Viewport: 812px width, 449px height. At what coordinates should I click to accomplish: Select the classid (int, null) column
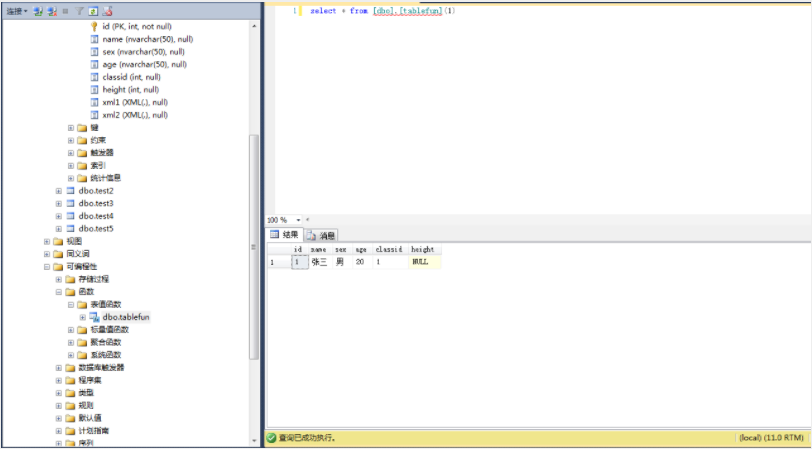pos(132,77)
